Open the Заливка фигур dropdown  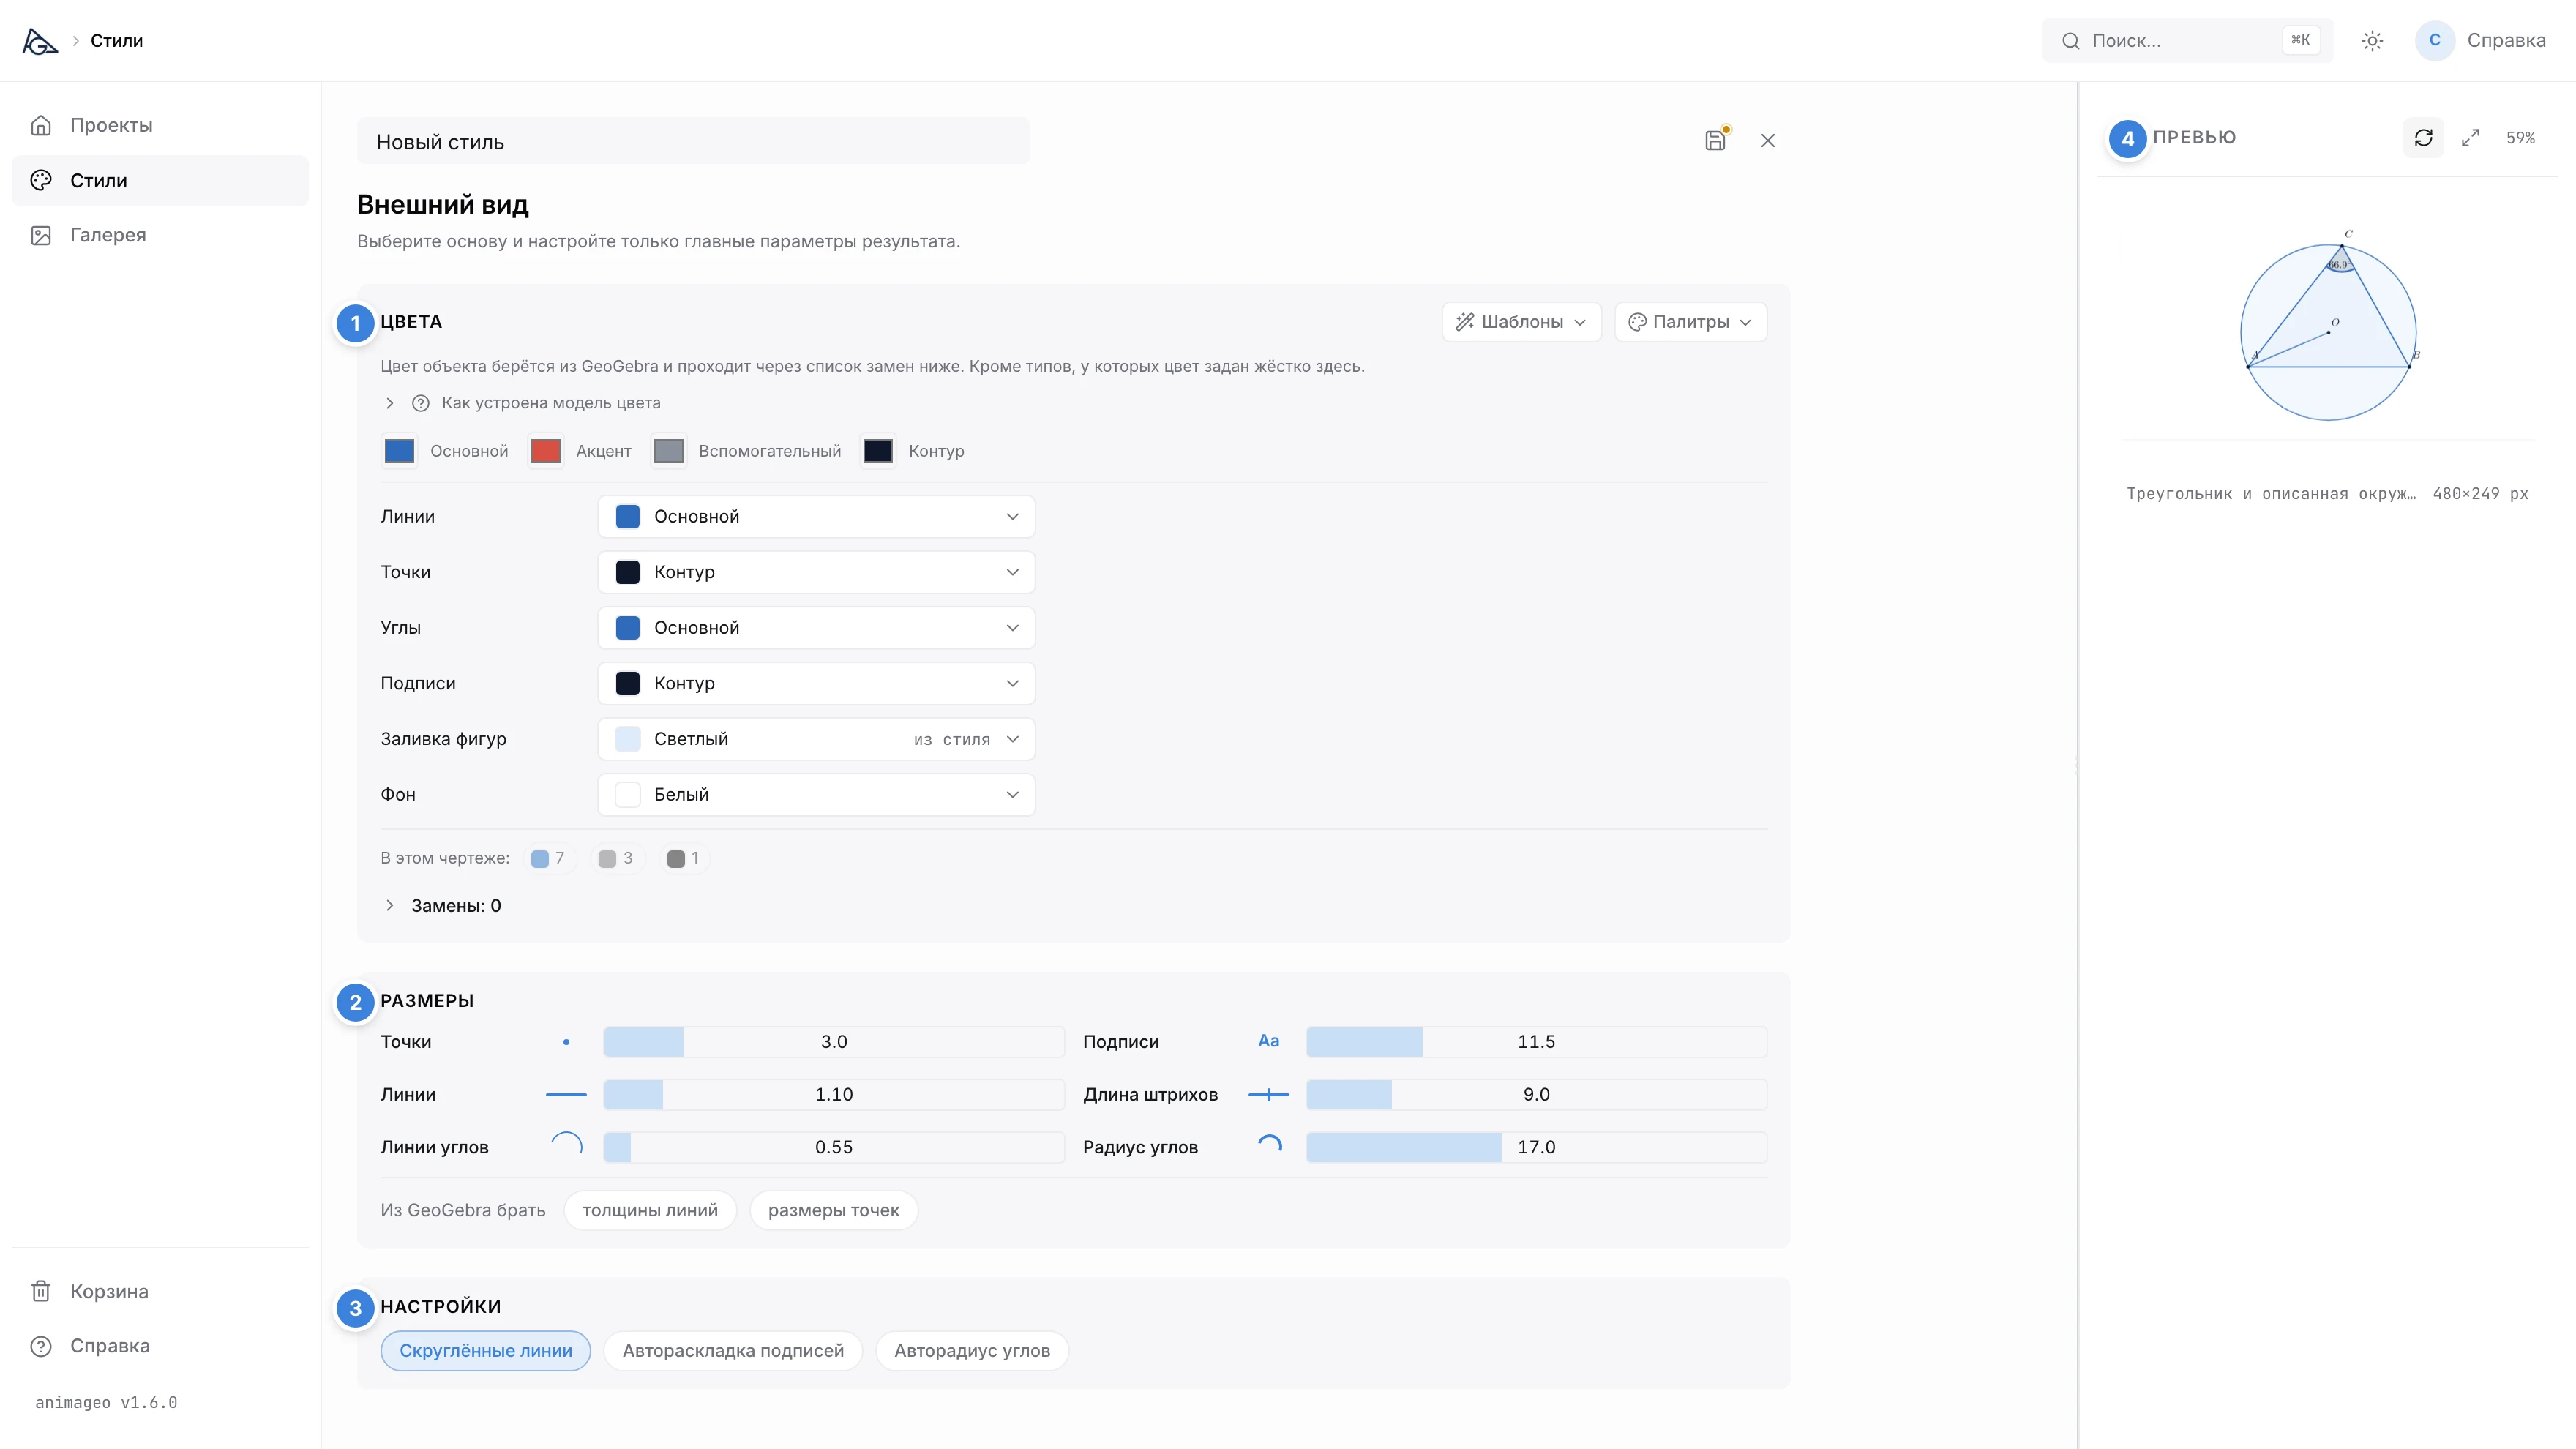(816, 739)
